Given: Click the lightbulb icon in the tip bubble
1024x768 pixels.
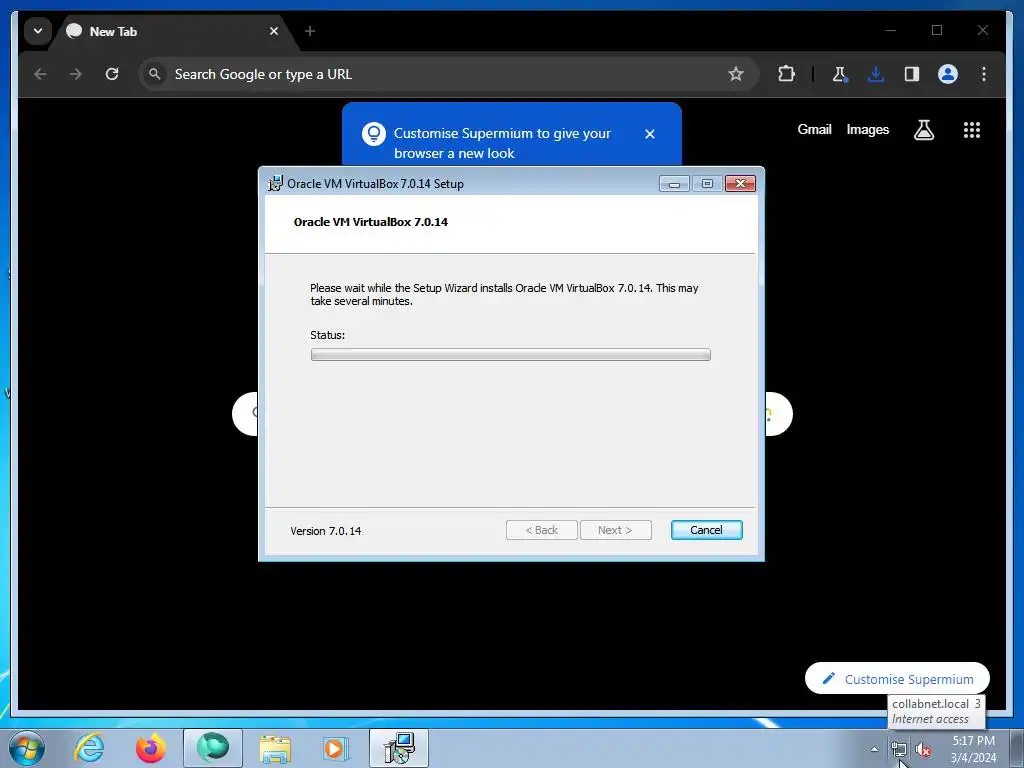Looking at the screenshot, I should coord(374,134).
